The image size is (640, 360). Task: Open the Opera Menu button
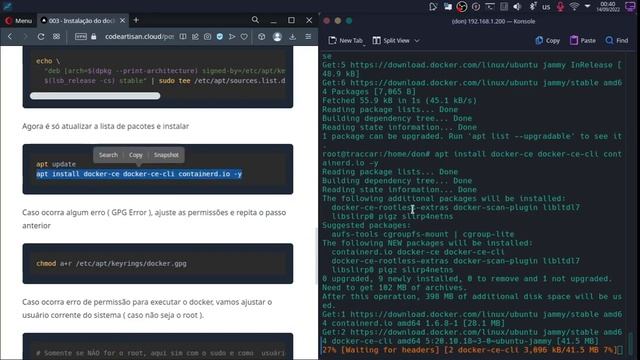pos(19,20)
